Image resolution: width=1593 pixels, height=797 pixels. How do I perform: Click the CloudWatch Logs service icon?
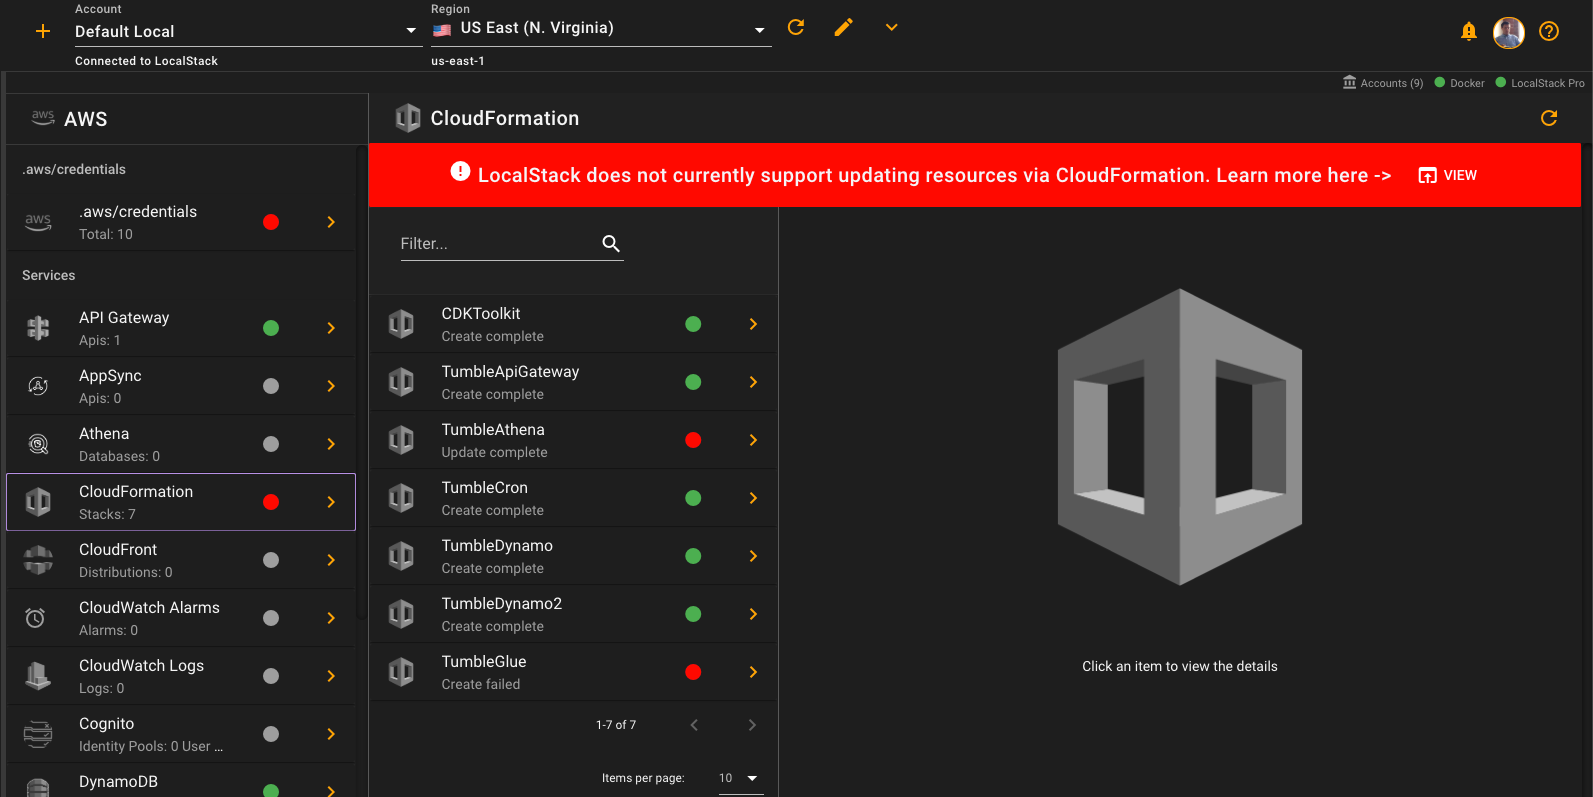pos(38,676)
